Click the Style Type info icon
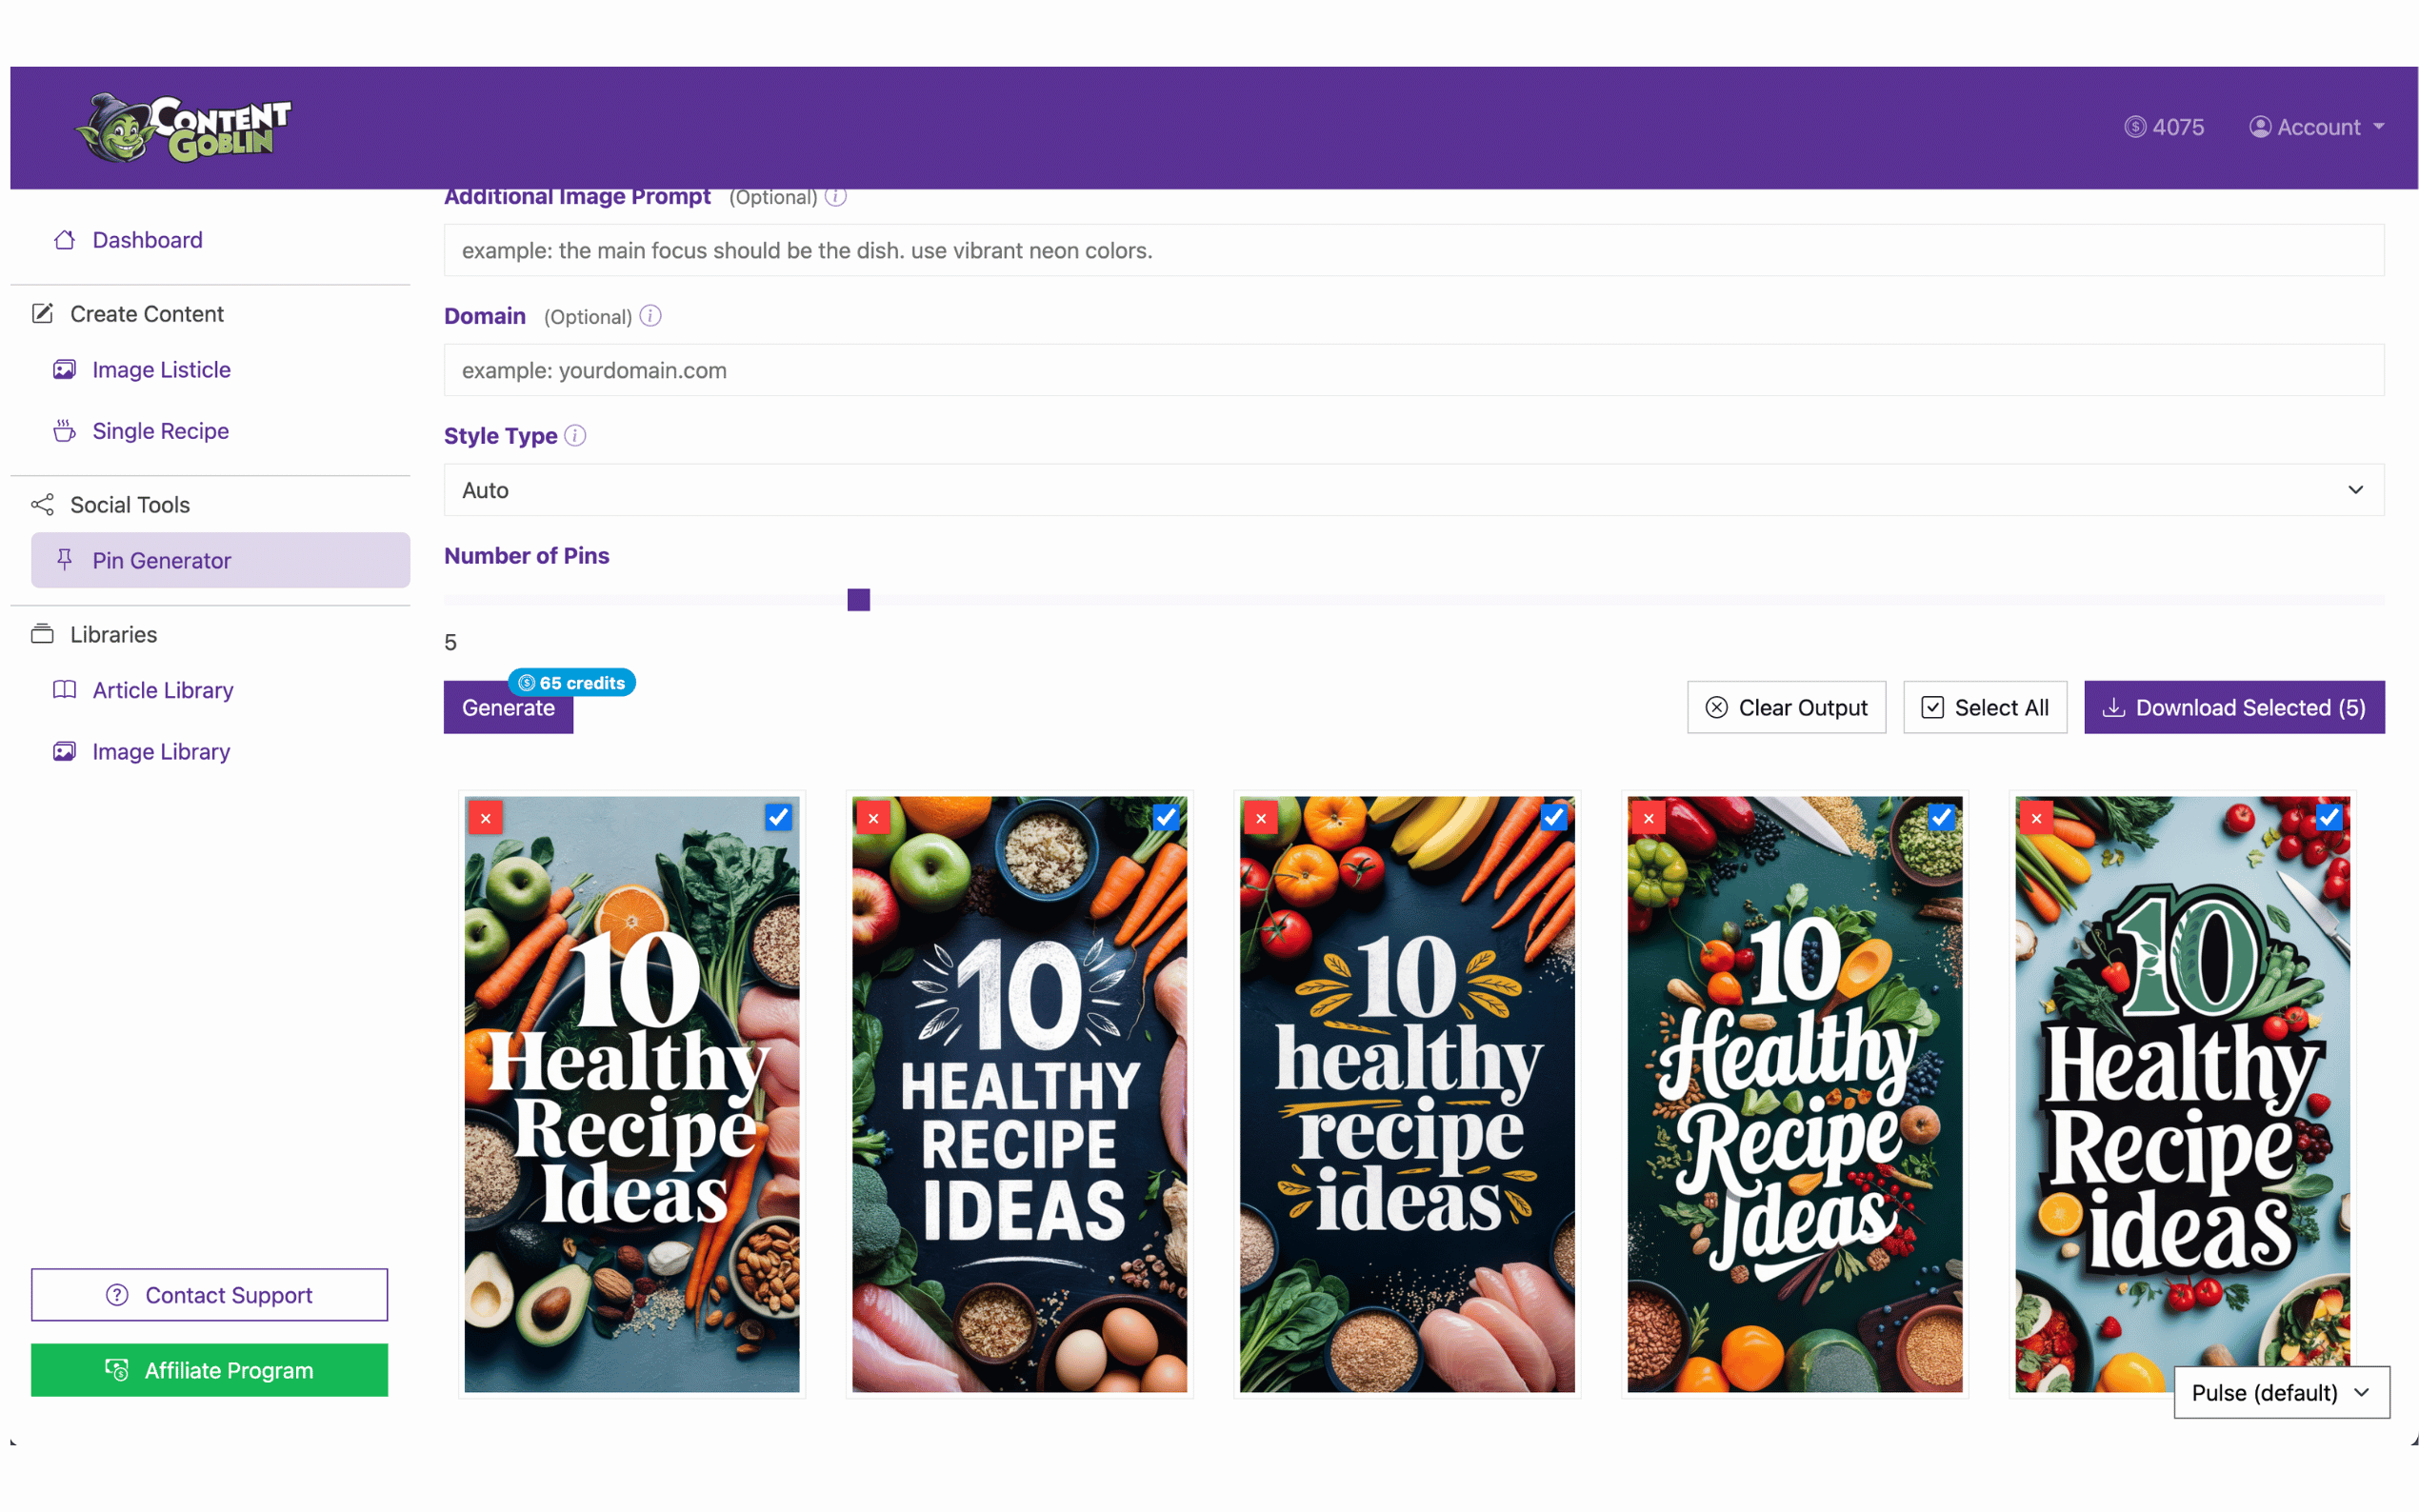The height and width of the screenshot is (1512, 2419). click(575, 436)
